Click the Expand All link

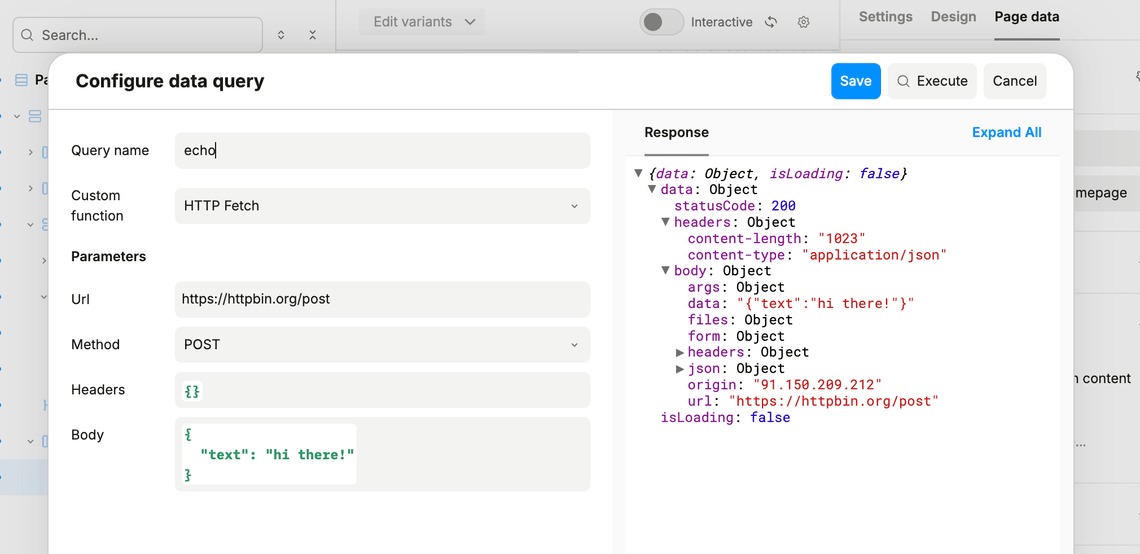1006,132
